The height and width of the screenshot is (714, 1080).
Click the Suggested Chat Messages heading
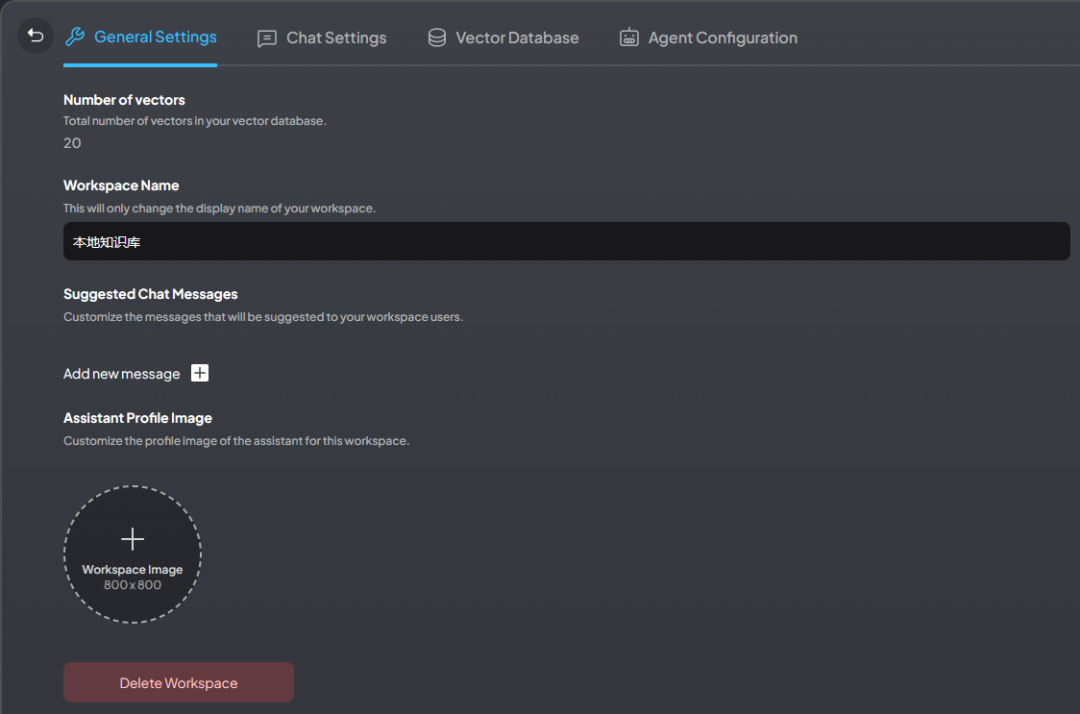pos(150,294)
